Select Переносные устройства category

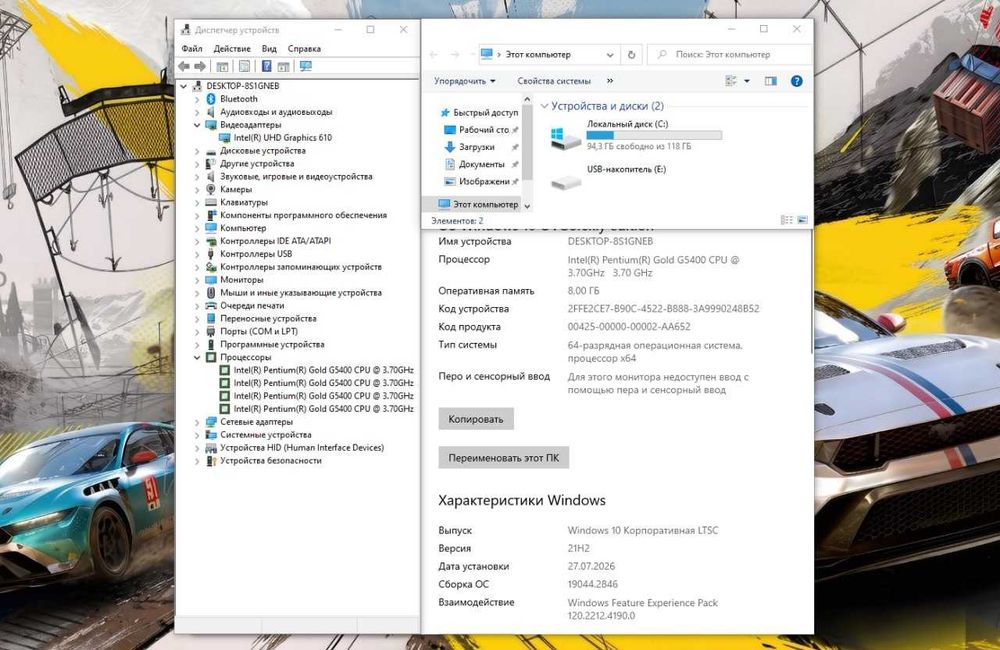tap(268, 318)
